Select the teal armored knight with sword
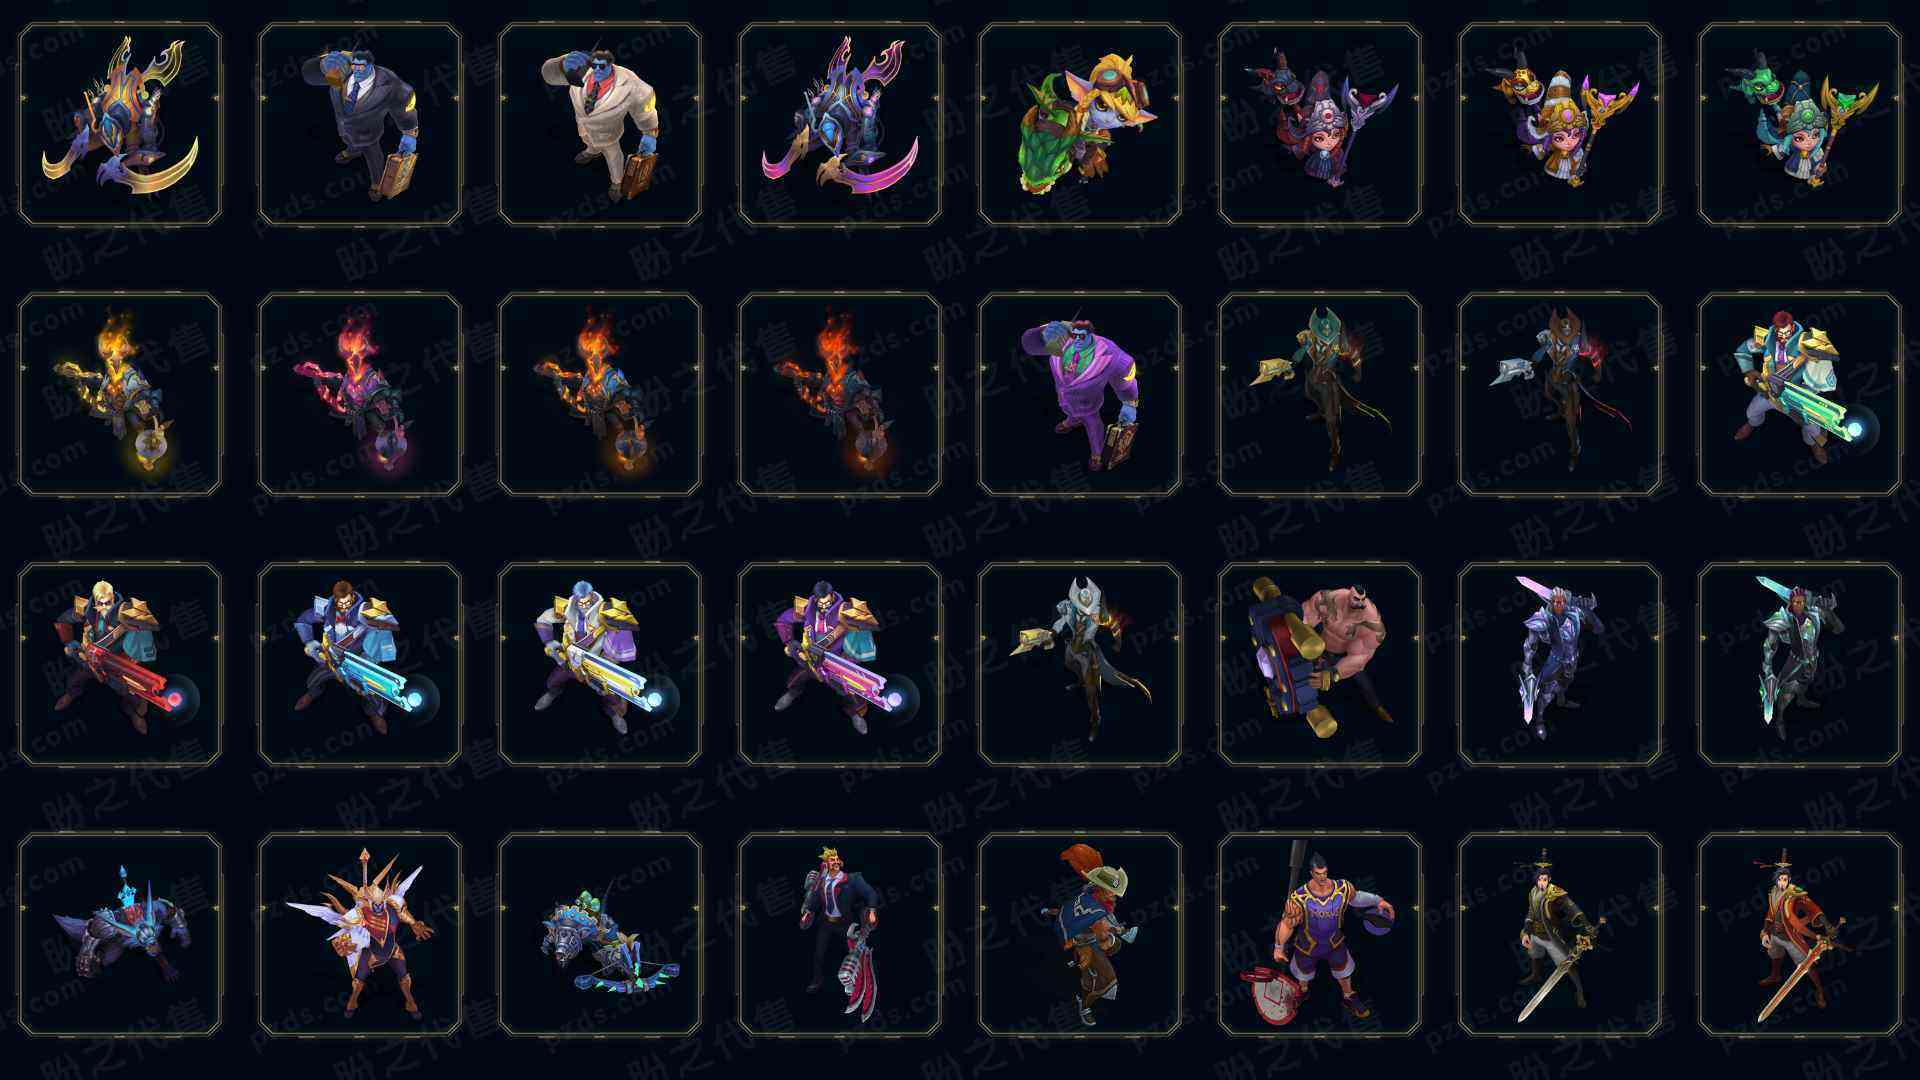This screenshot has width=1920, height=1080. (1800, 664)
